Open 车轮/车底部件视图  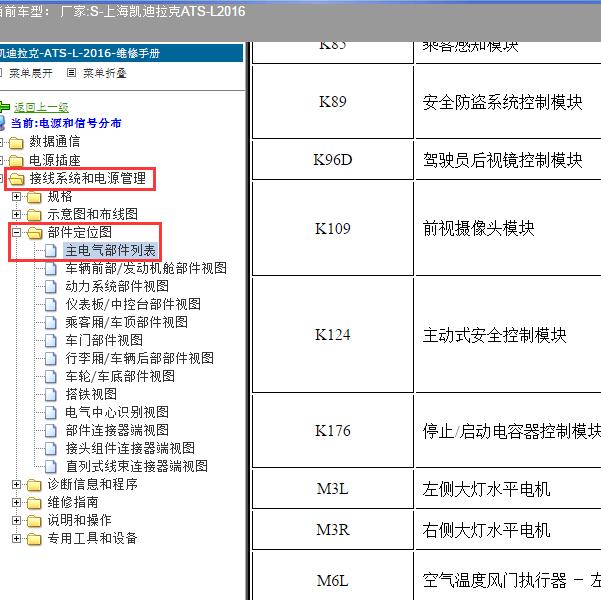[x=120, y=376]
